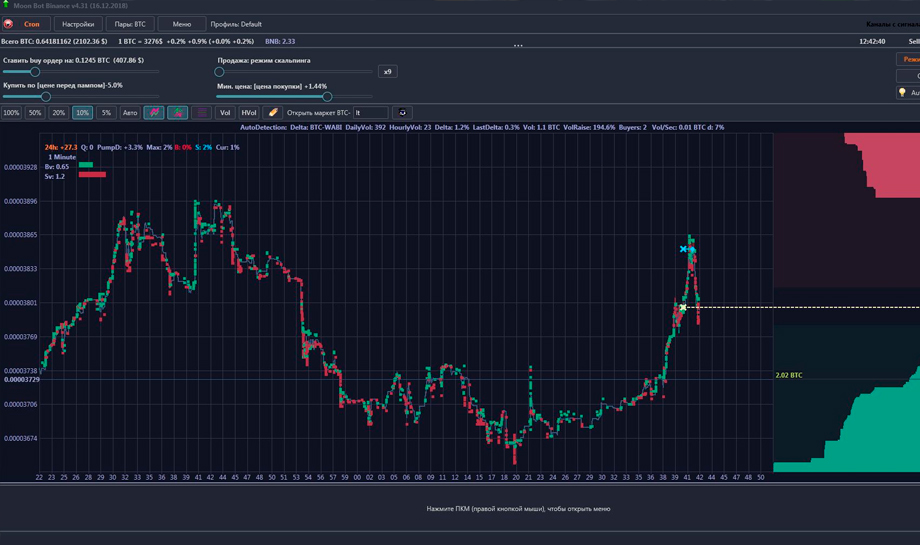The image size is (920, 545).
Task: Click the cyan X marker on chart
Action: pyautogui.click(x=684, y=249)
